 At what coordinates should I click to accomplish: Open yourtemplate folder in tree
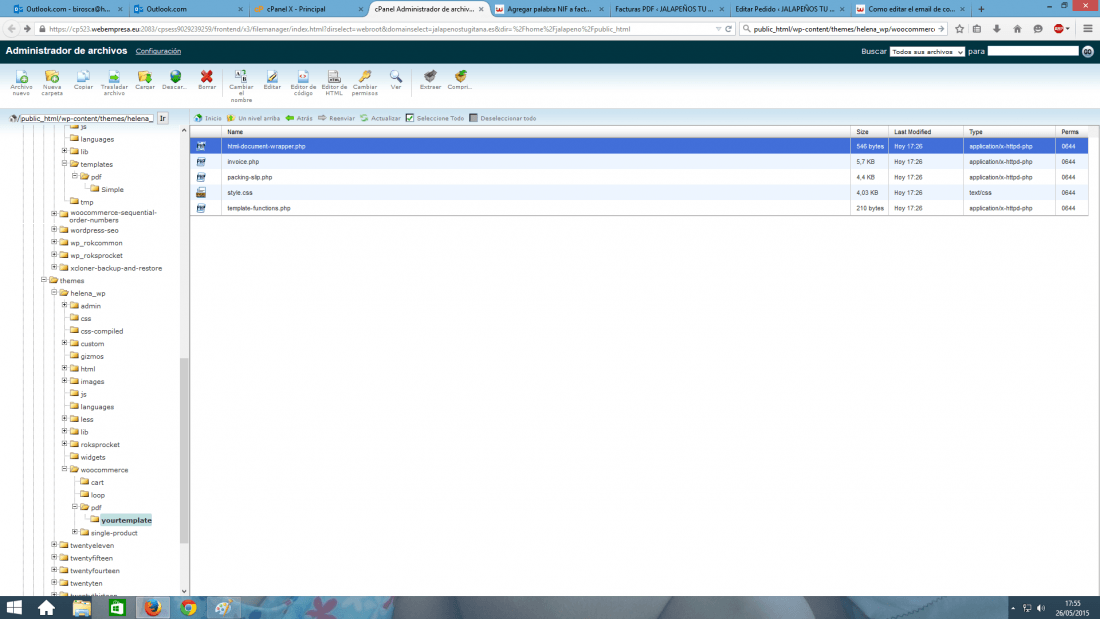[126, 520]
